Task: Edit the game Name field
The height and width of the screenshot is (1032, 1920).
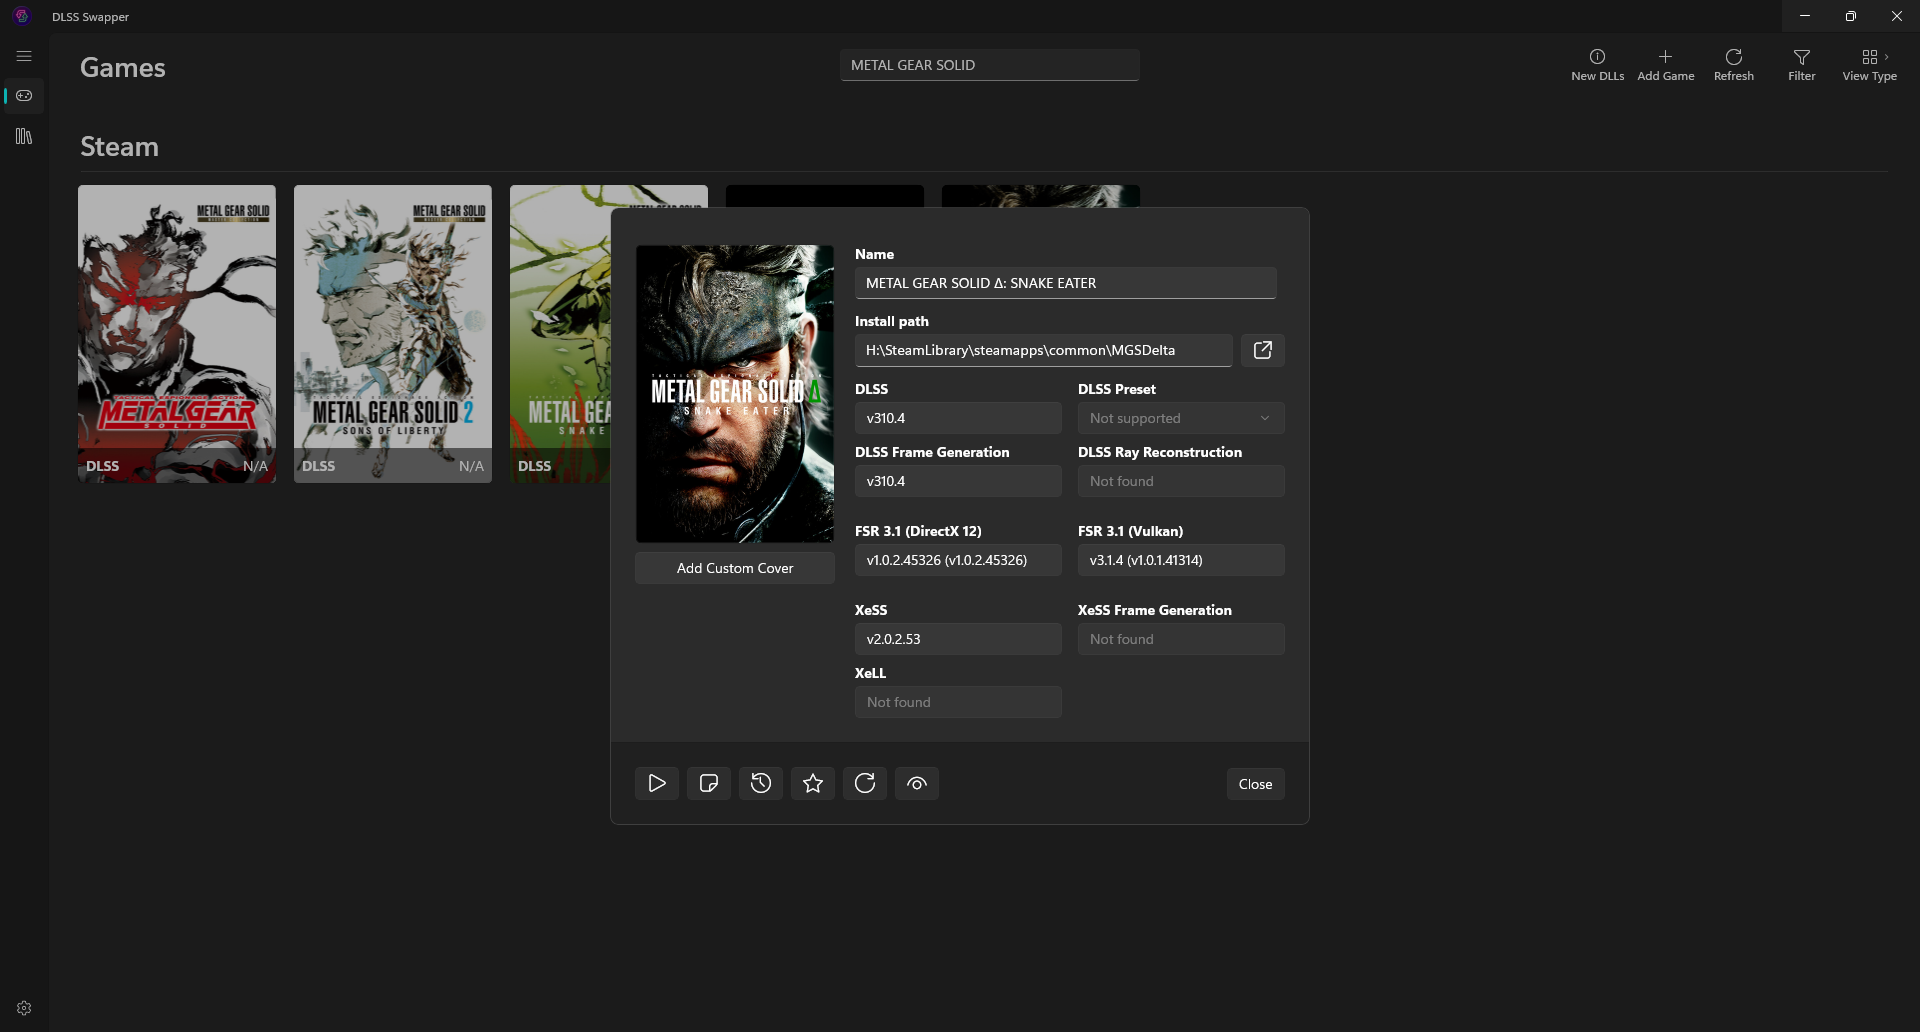Action: click(x=1065, y=283)
